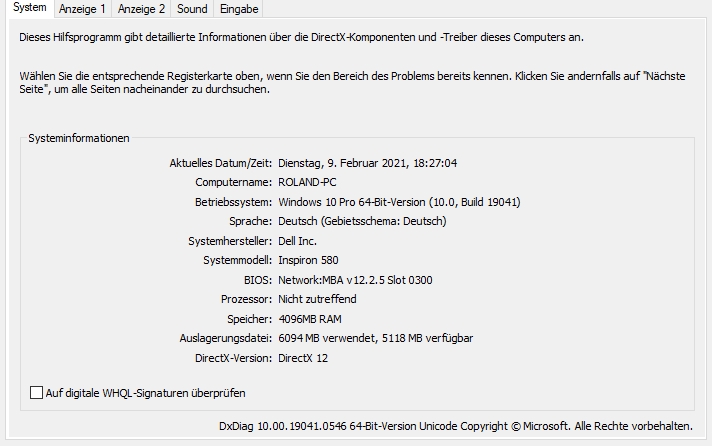Click the BIOS Network:MBA version value

tap(355, 280)
